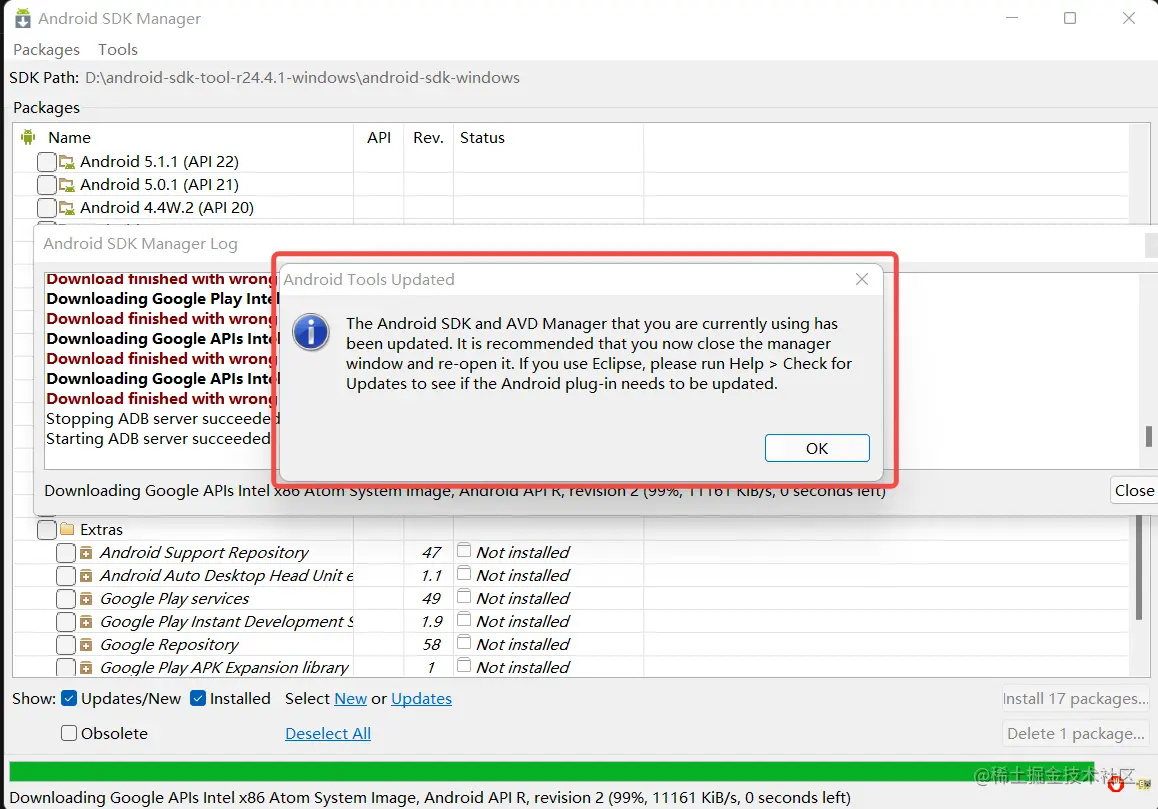Click the Name column header
The height and width of the screenshot is (809, 1158).
pyautogui.click(x=69, y=137)
